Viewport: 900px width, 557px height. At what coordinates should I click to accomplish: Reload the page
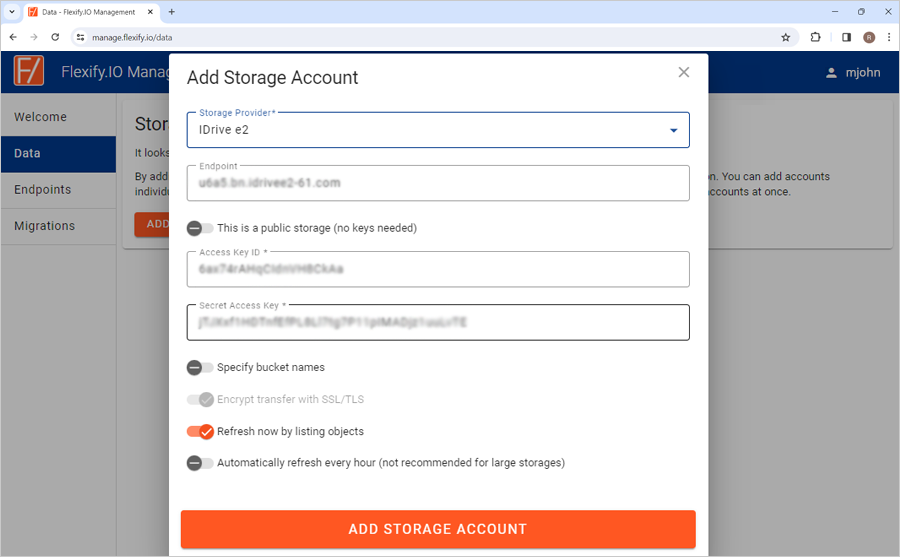click(55, 37)
